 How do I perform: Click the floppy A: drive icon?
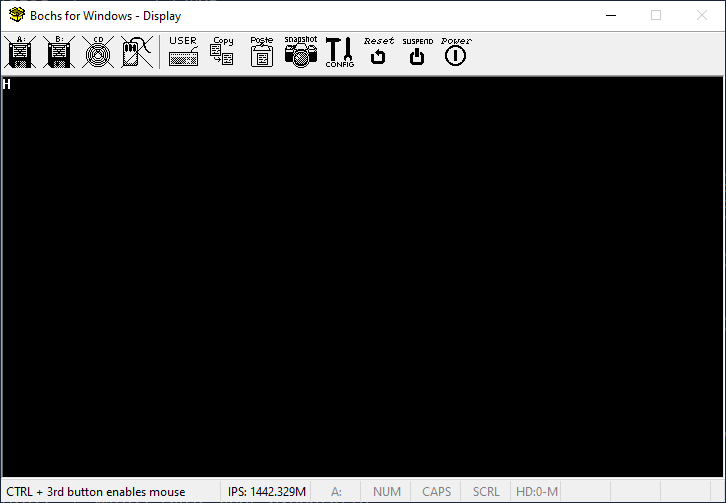click(20, 52)
